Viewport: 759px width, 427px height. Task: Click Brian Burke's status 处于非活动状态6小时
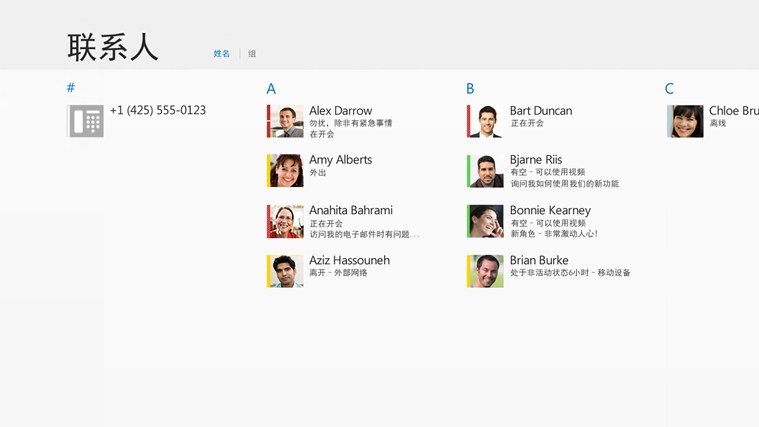coord(549,273)
